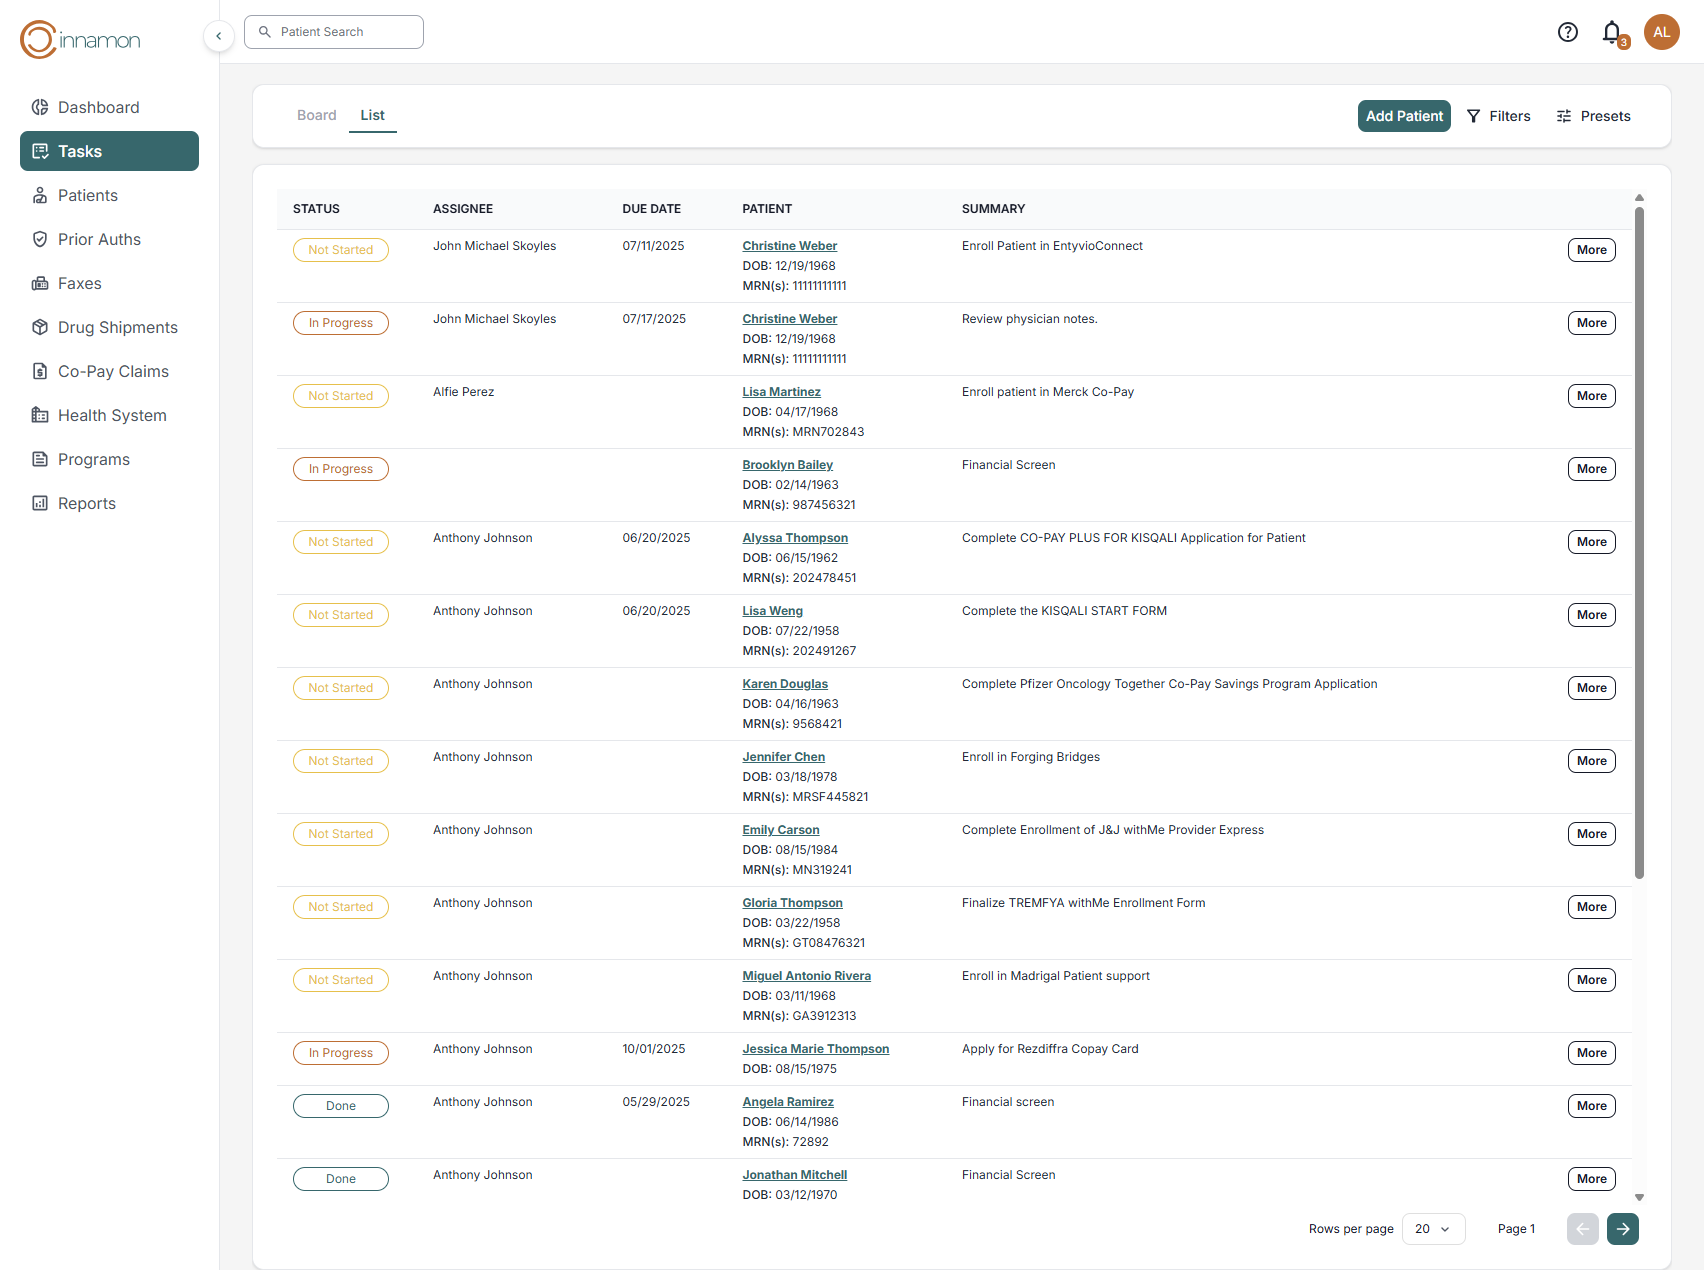This screenshot has width=1704, height=1270.
Task: Open the Brooklyn Bailey patient link
Action: pos(787,465)
